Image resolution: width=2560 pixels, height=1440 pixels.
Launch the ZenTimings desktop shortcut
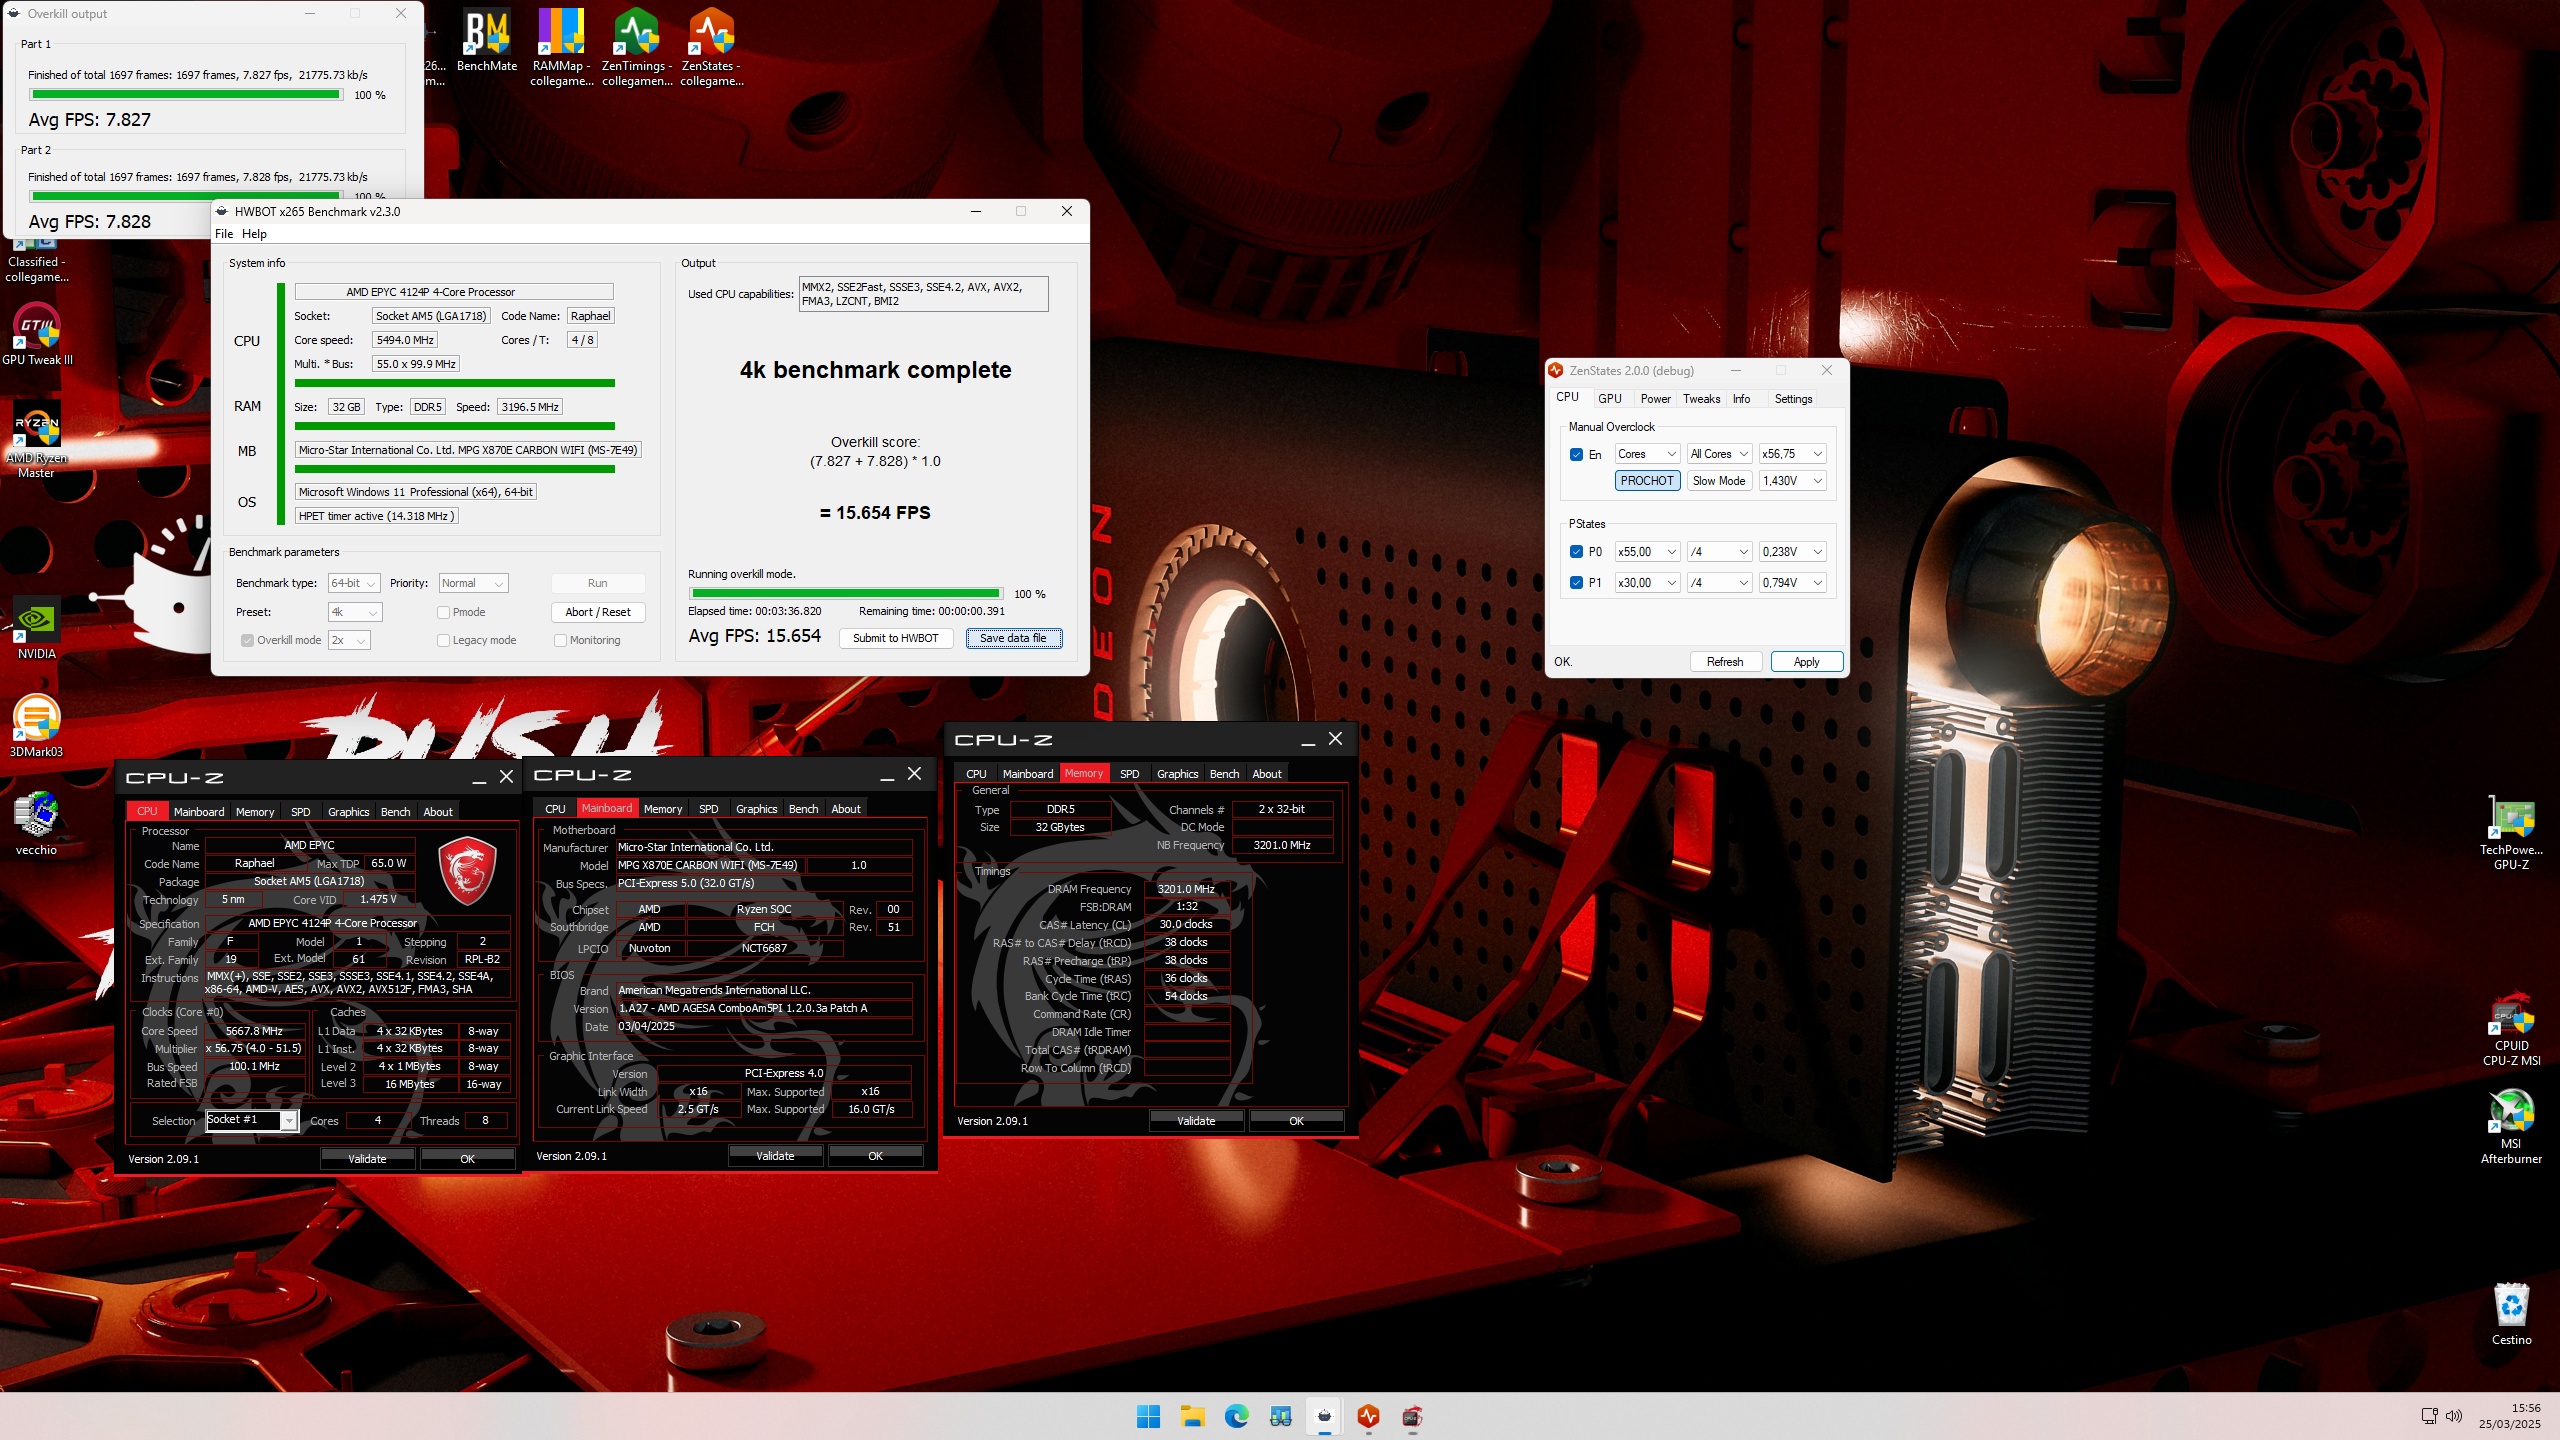point(637,46)
